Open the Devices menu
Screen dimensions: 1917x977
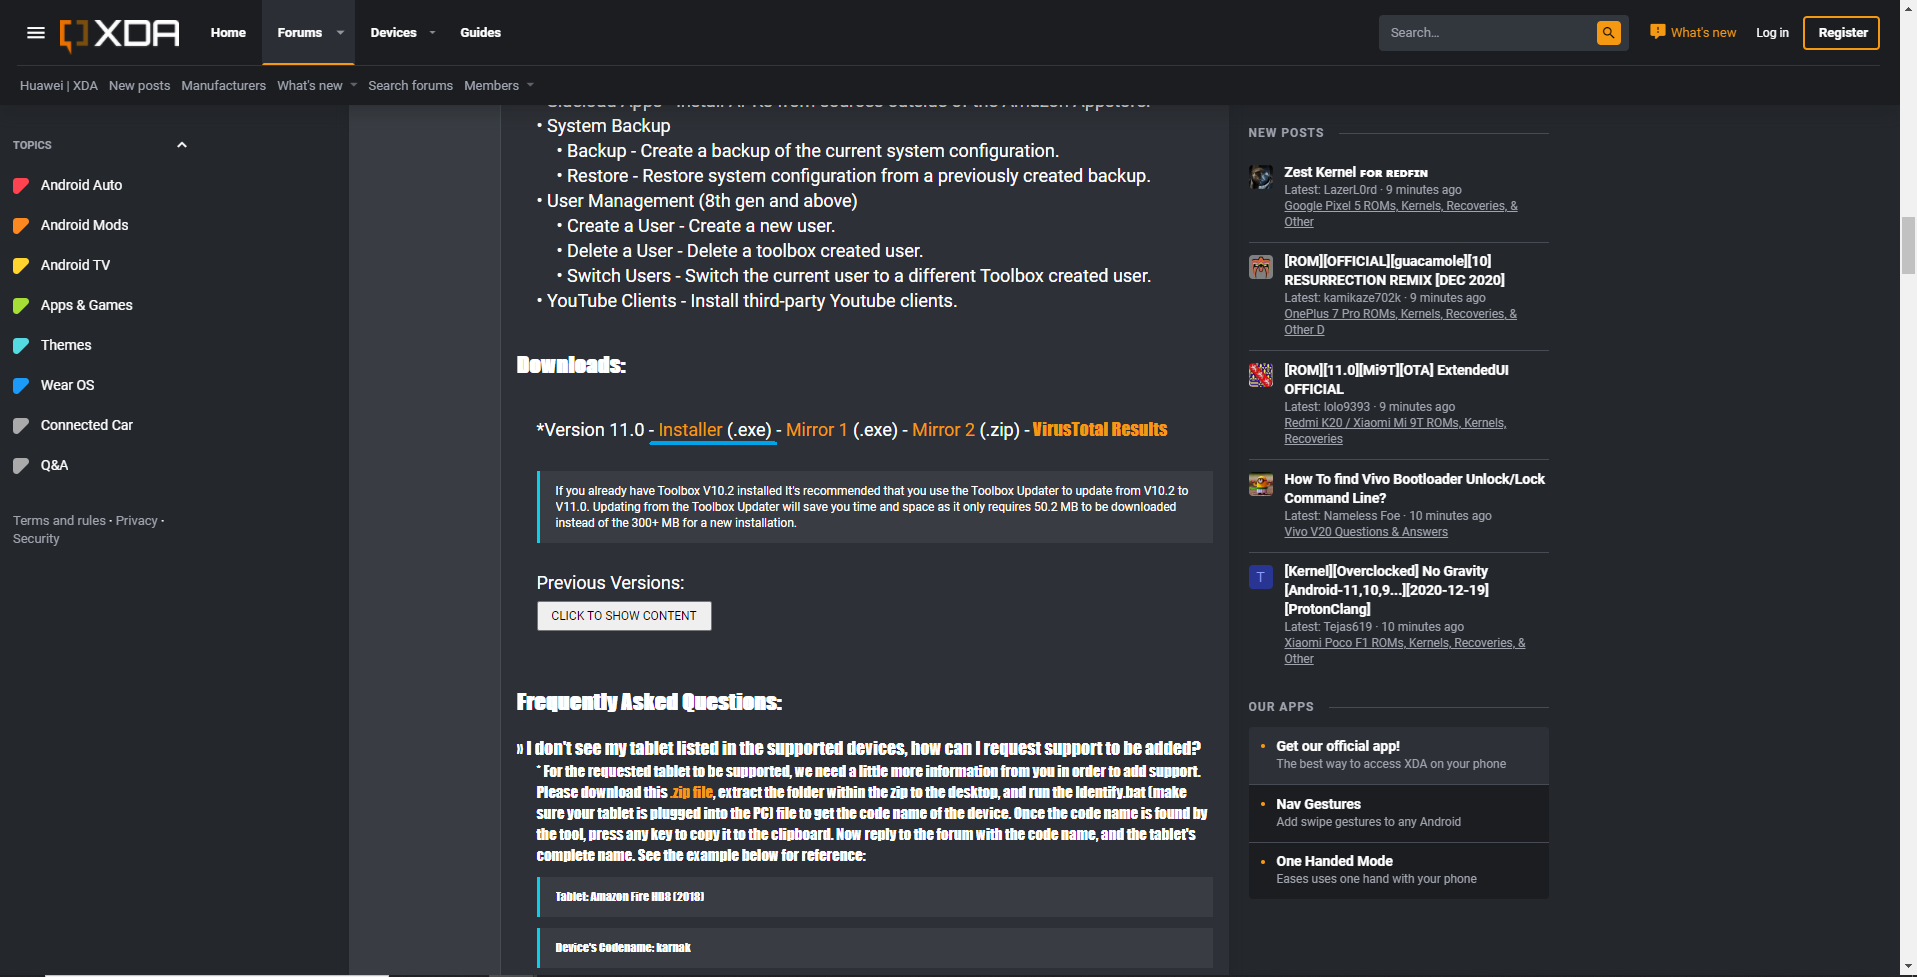coord(393,33)
